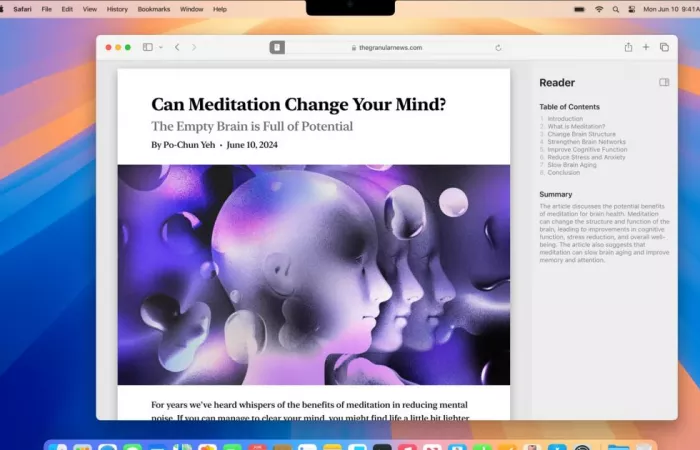Click the Reader mode icon in address bar

pos(277,47)
